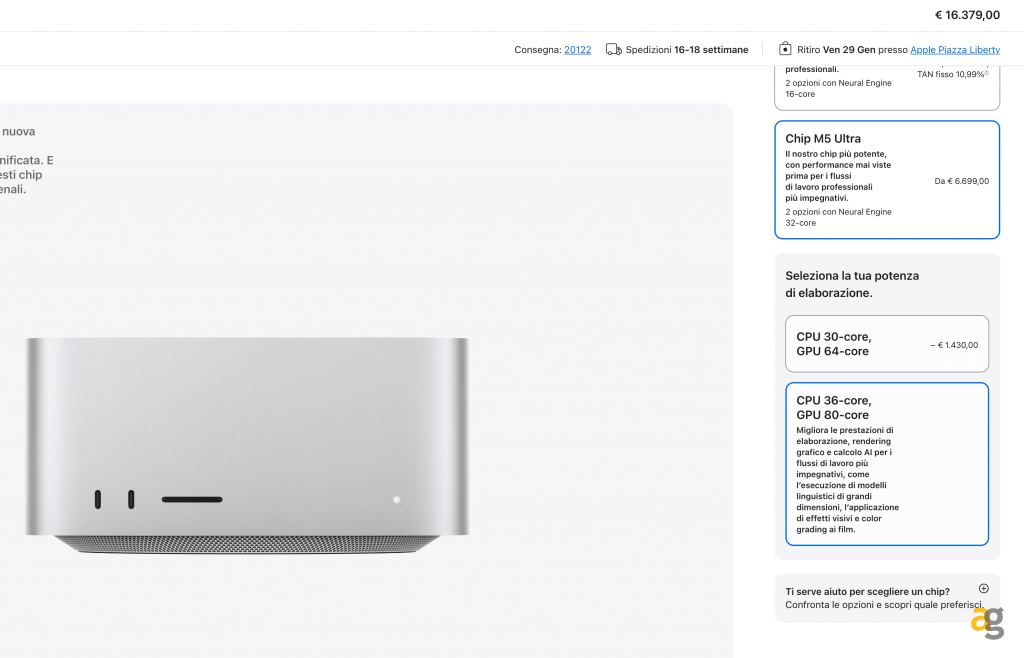Click the Mac Studio product image

pyautogui.click(x=247, y=445)
